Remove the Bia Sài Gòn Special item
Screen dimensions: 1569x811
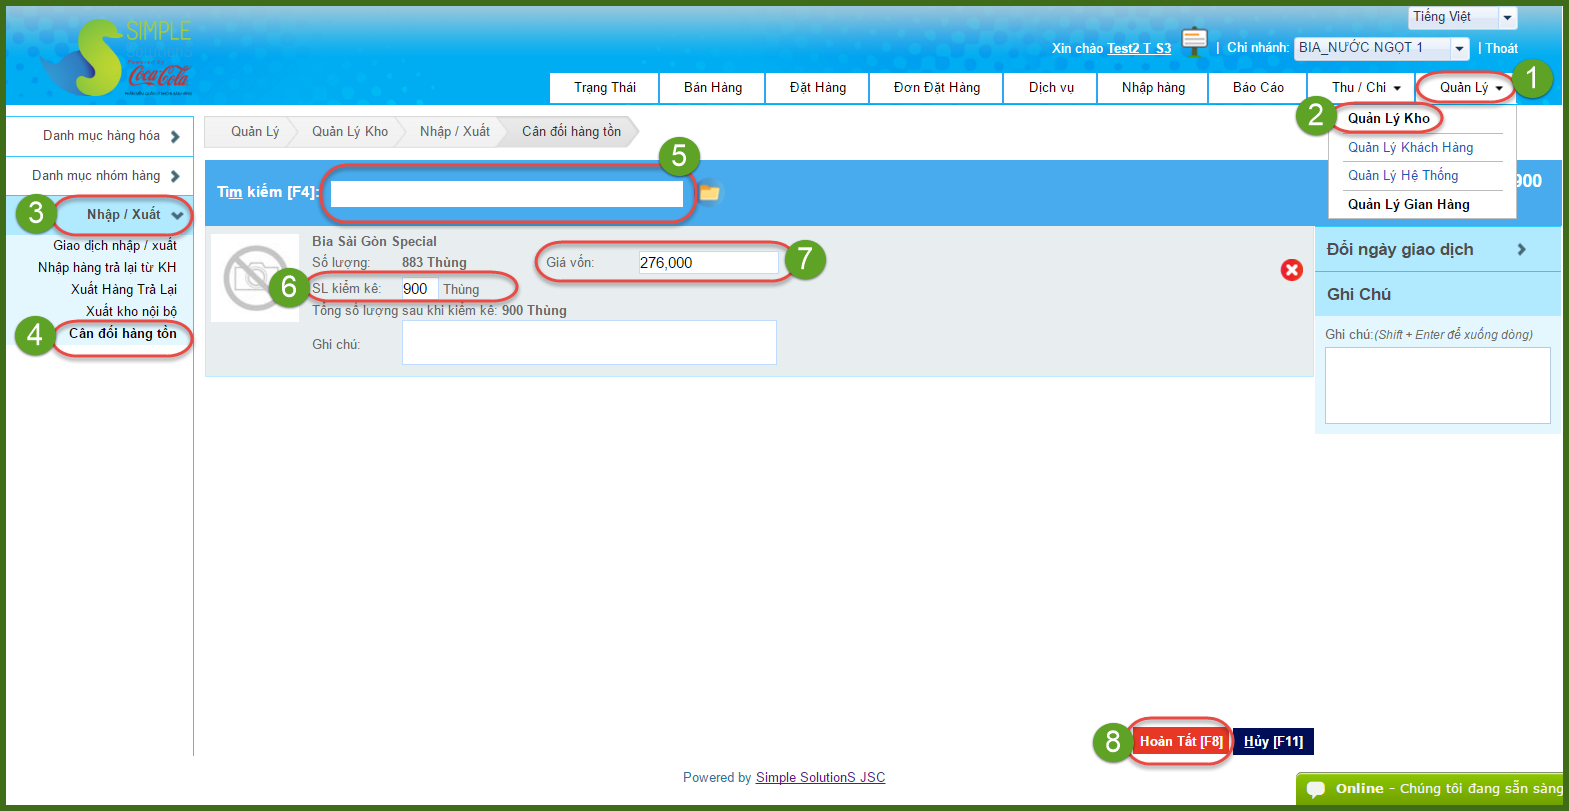[x=1291, y=270]
